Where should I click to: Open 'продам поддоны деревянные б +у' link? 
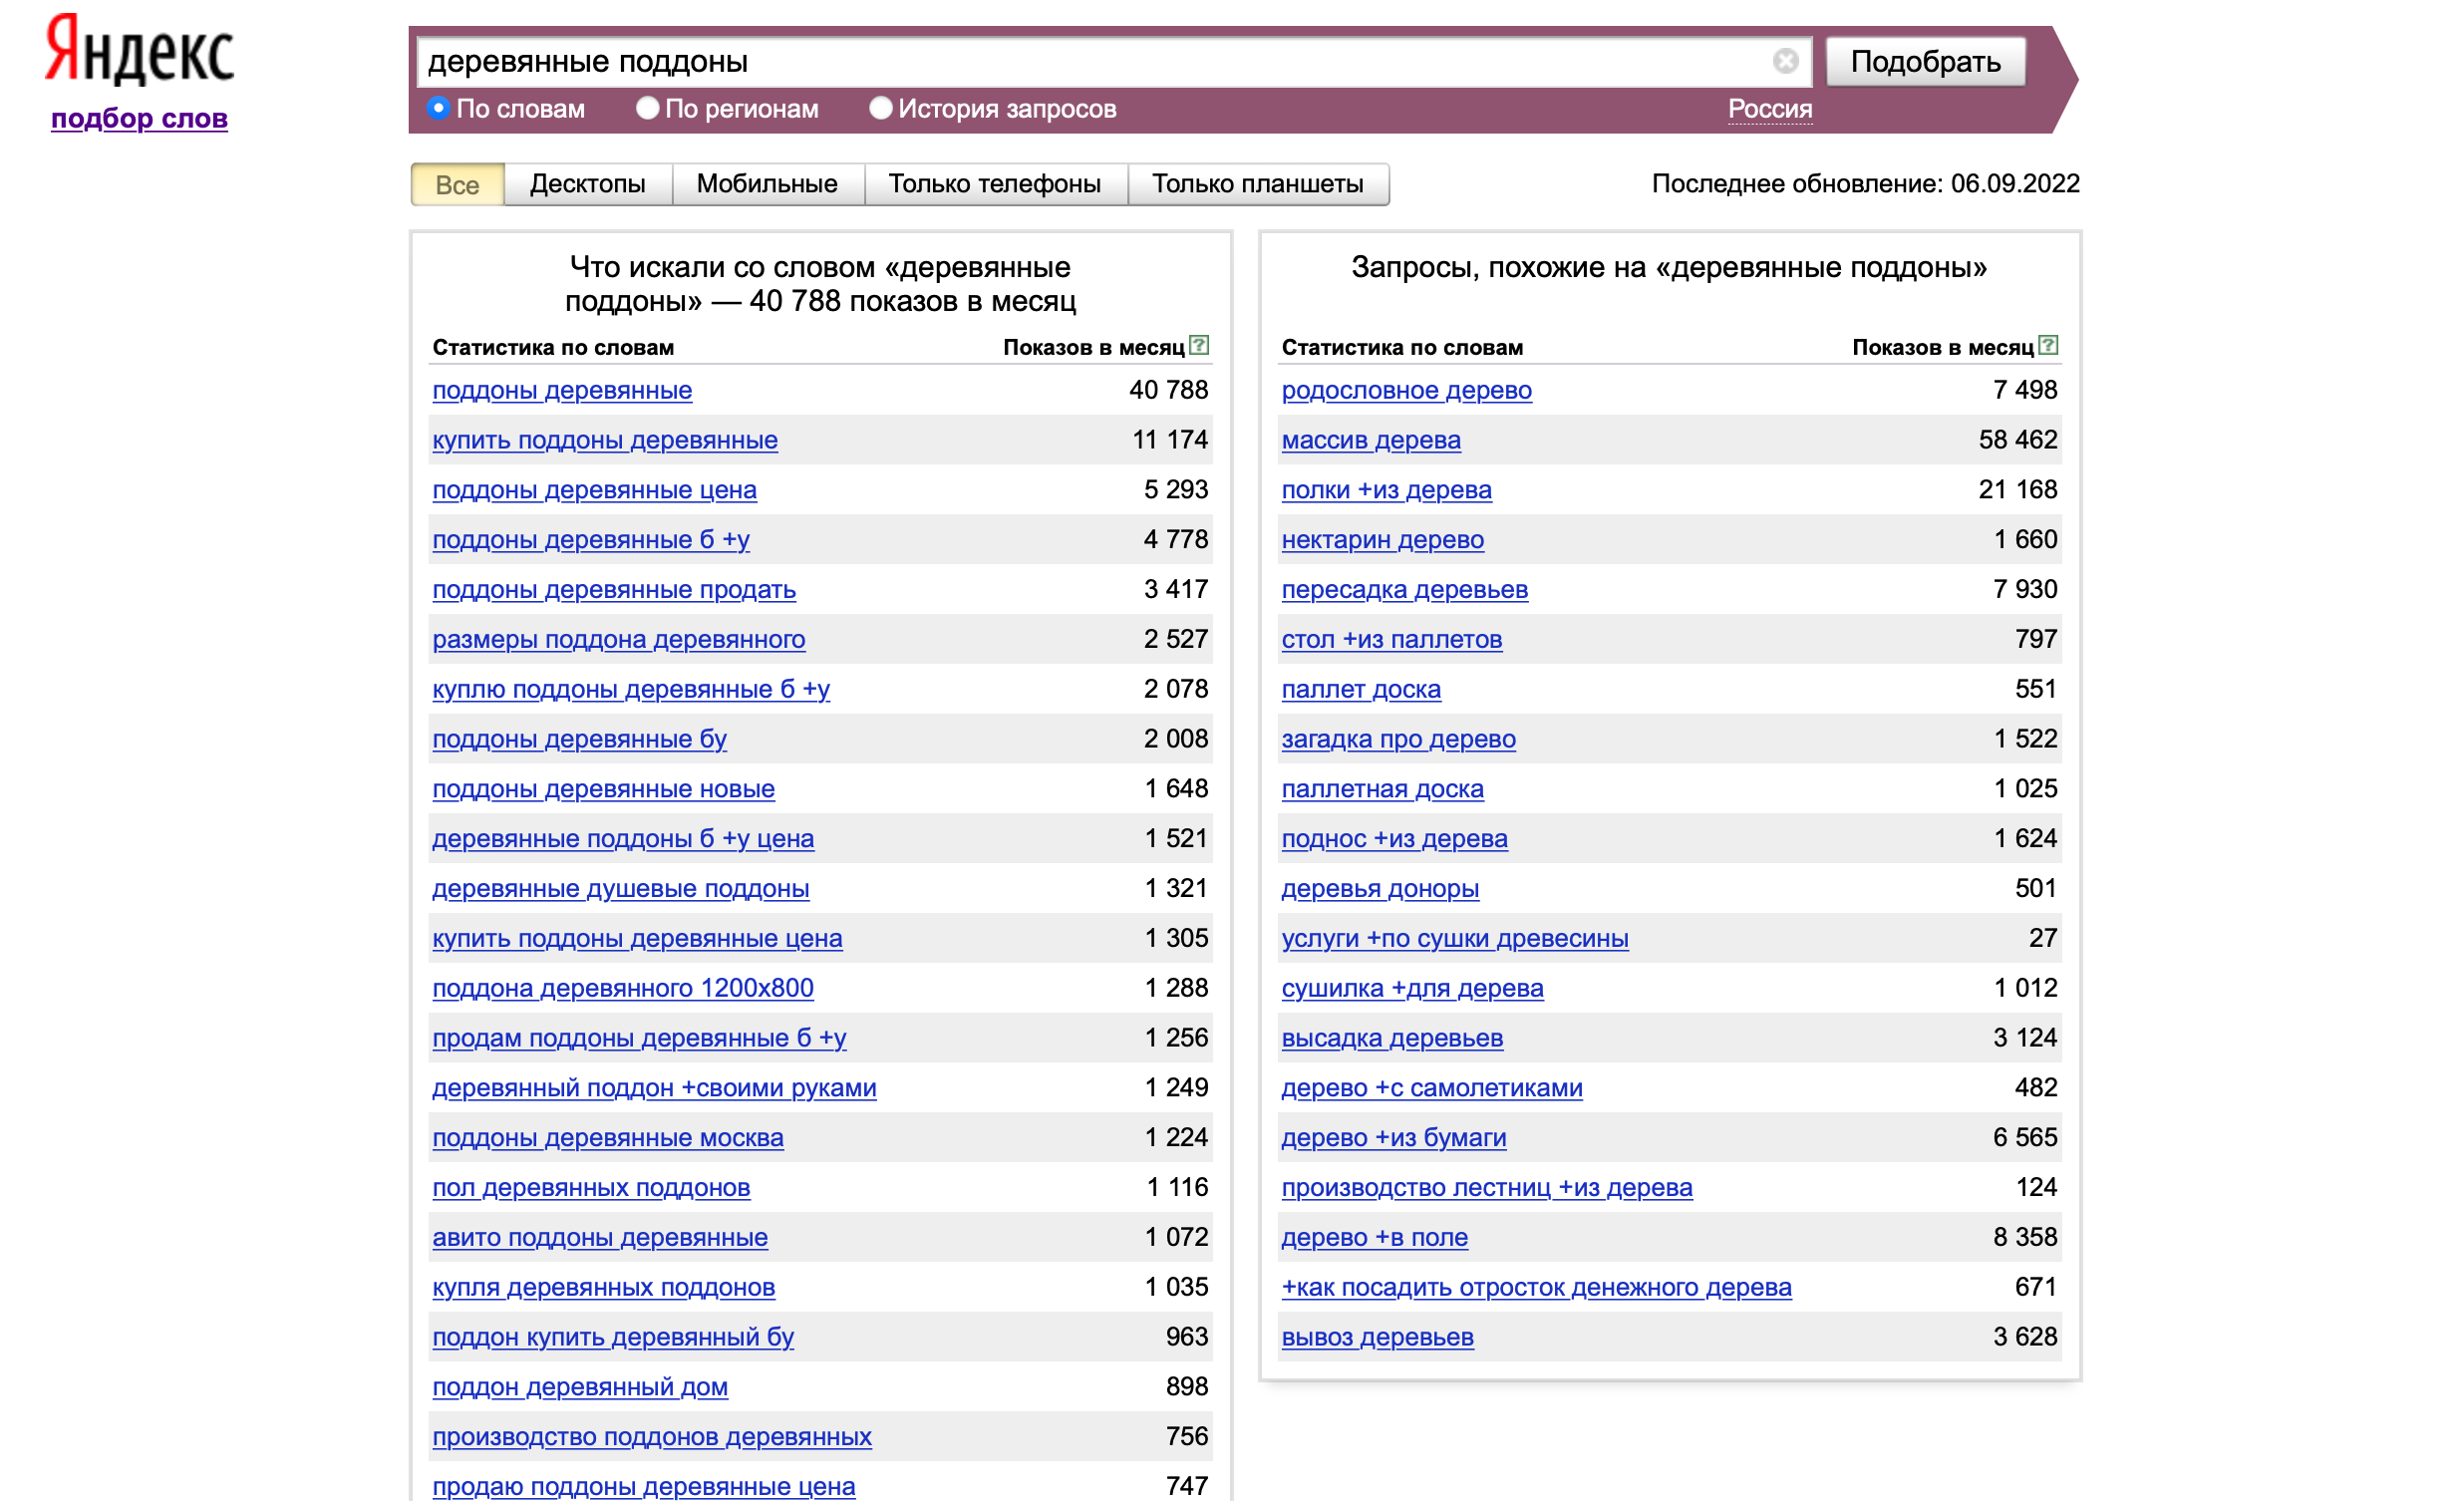tap(639, 1040)
